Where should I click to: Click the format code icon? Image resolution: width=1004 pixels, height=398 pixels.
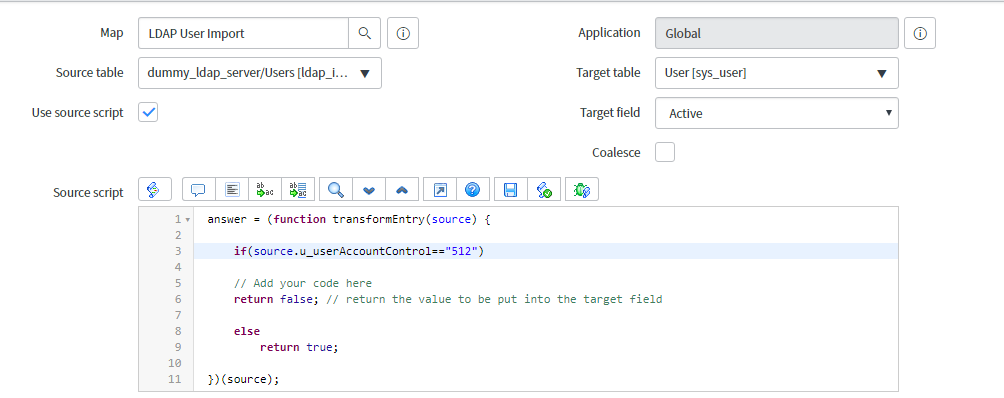(232, 189)
